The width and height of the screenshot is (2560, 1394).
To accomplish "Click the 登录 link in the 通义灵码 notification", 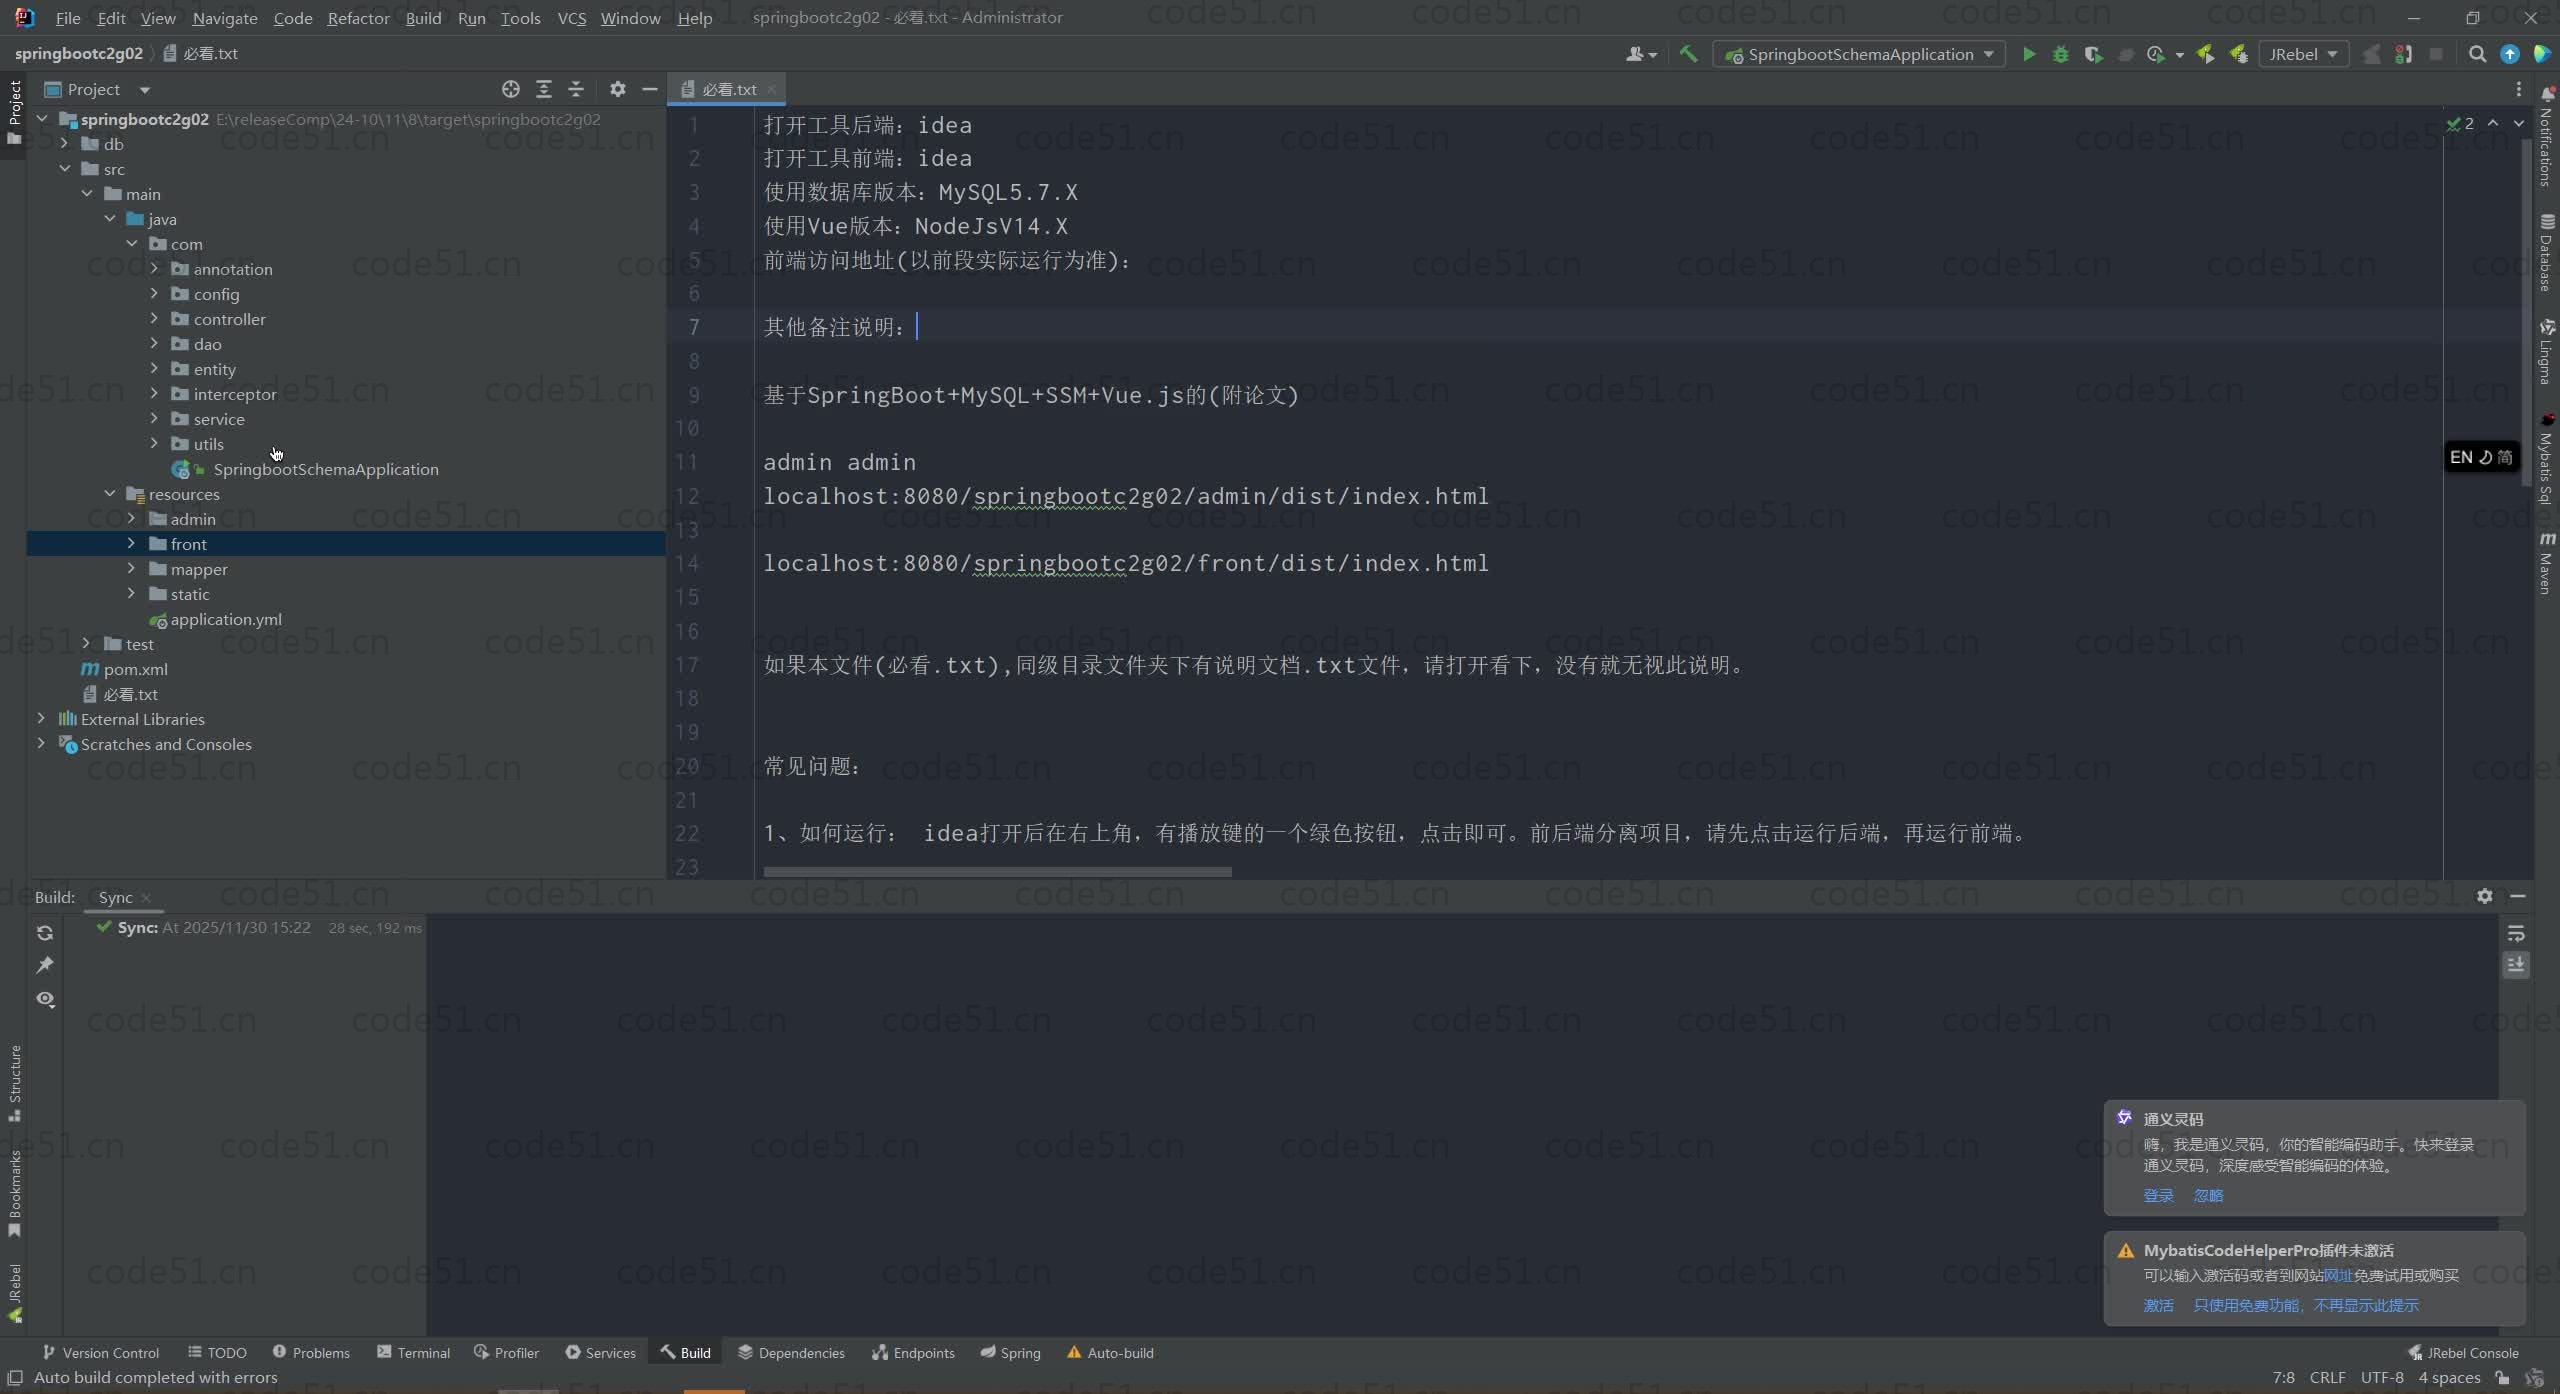I will click(x=2158, y=1195).
